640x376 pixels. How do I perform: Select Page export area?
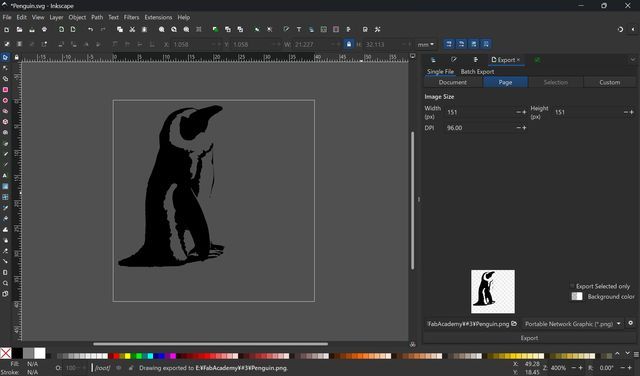[x=505, y=82]
